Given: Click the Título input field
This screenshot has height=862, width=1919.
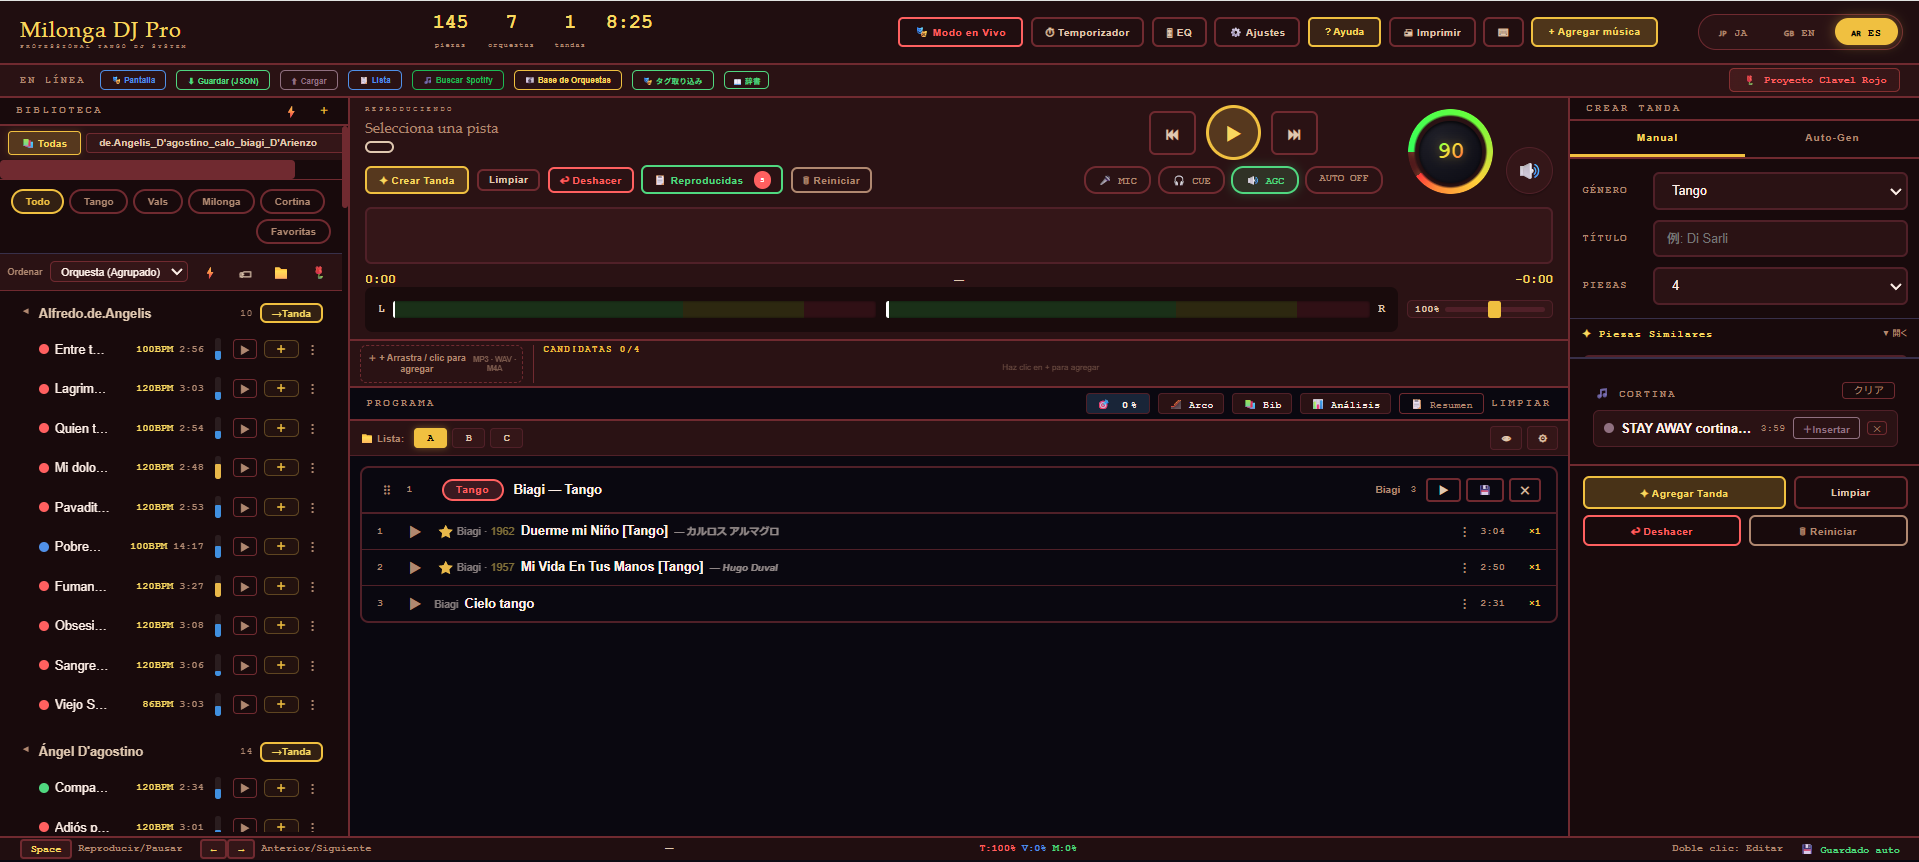Looking at the screenshot, I should pos(1780,239).
